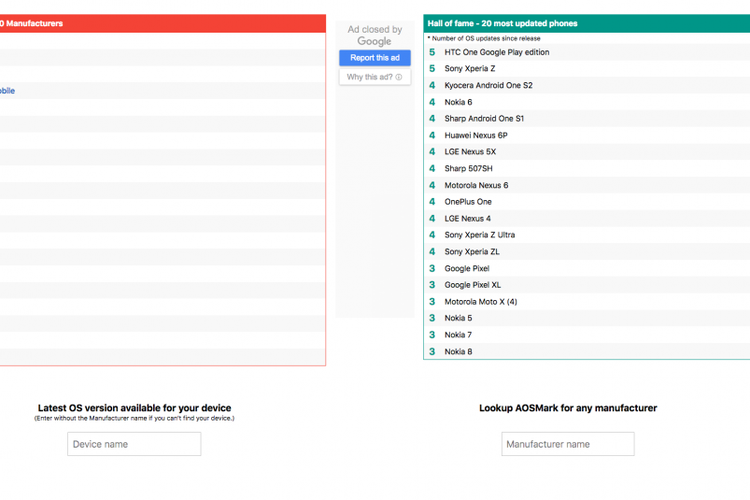Image resolution: width=750 pixels, height=500 pixels.
Task: Click Kyocera Android One S2 entry
Action: pos(488,85)
